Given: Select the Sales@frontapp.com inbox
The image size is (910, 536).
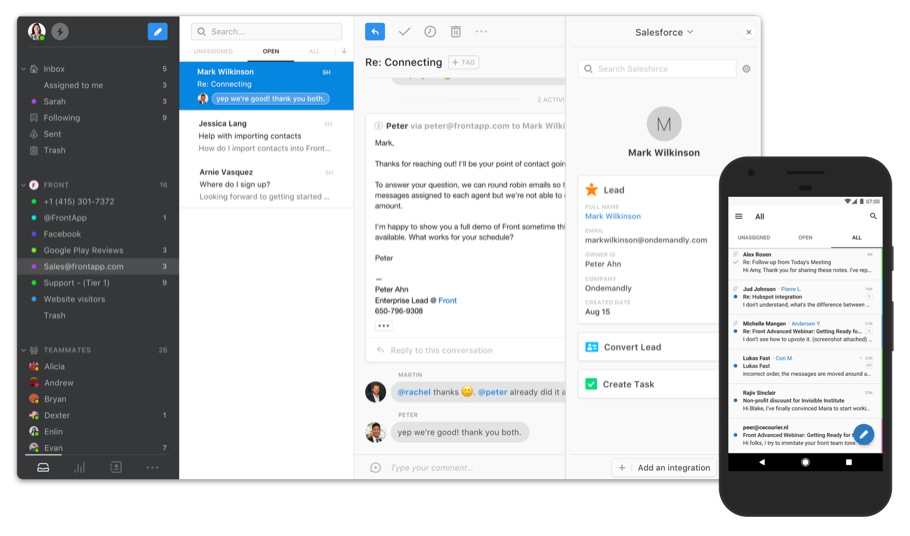Looking at the screenshot, I should (99, 267).
